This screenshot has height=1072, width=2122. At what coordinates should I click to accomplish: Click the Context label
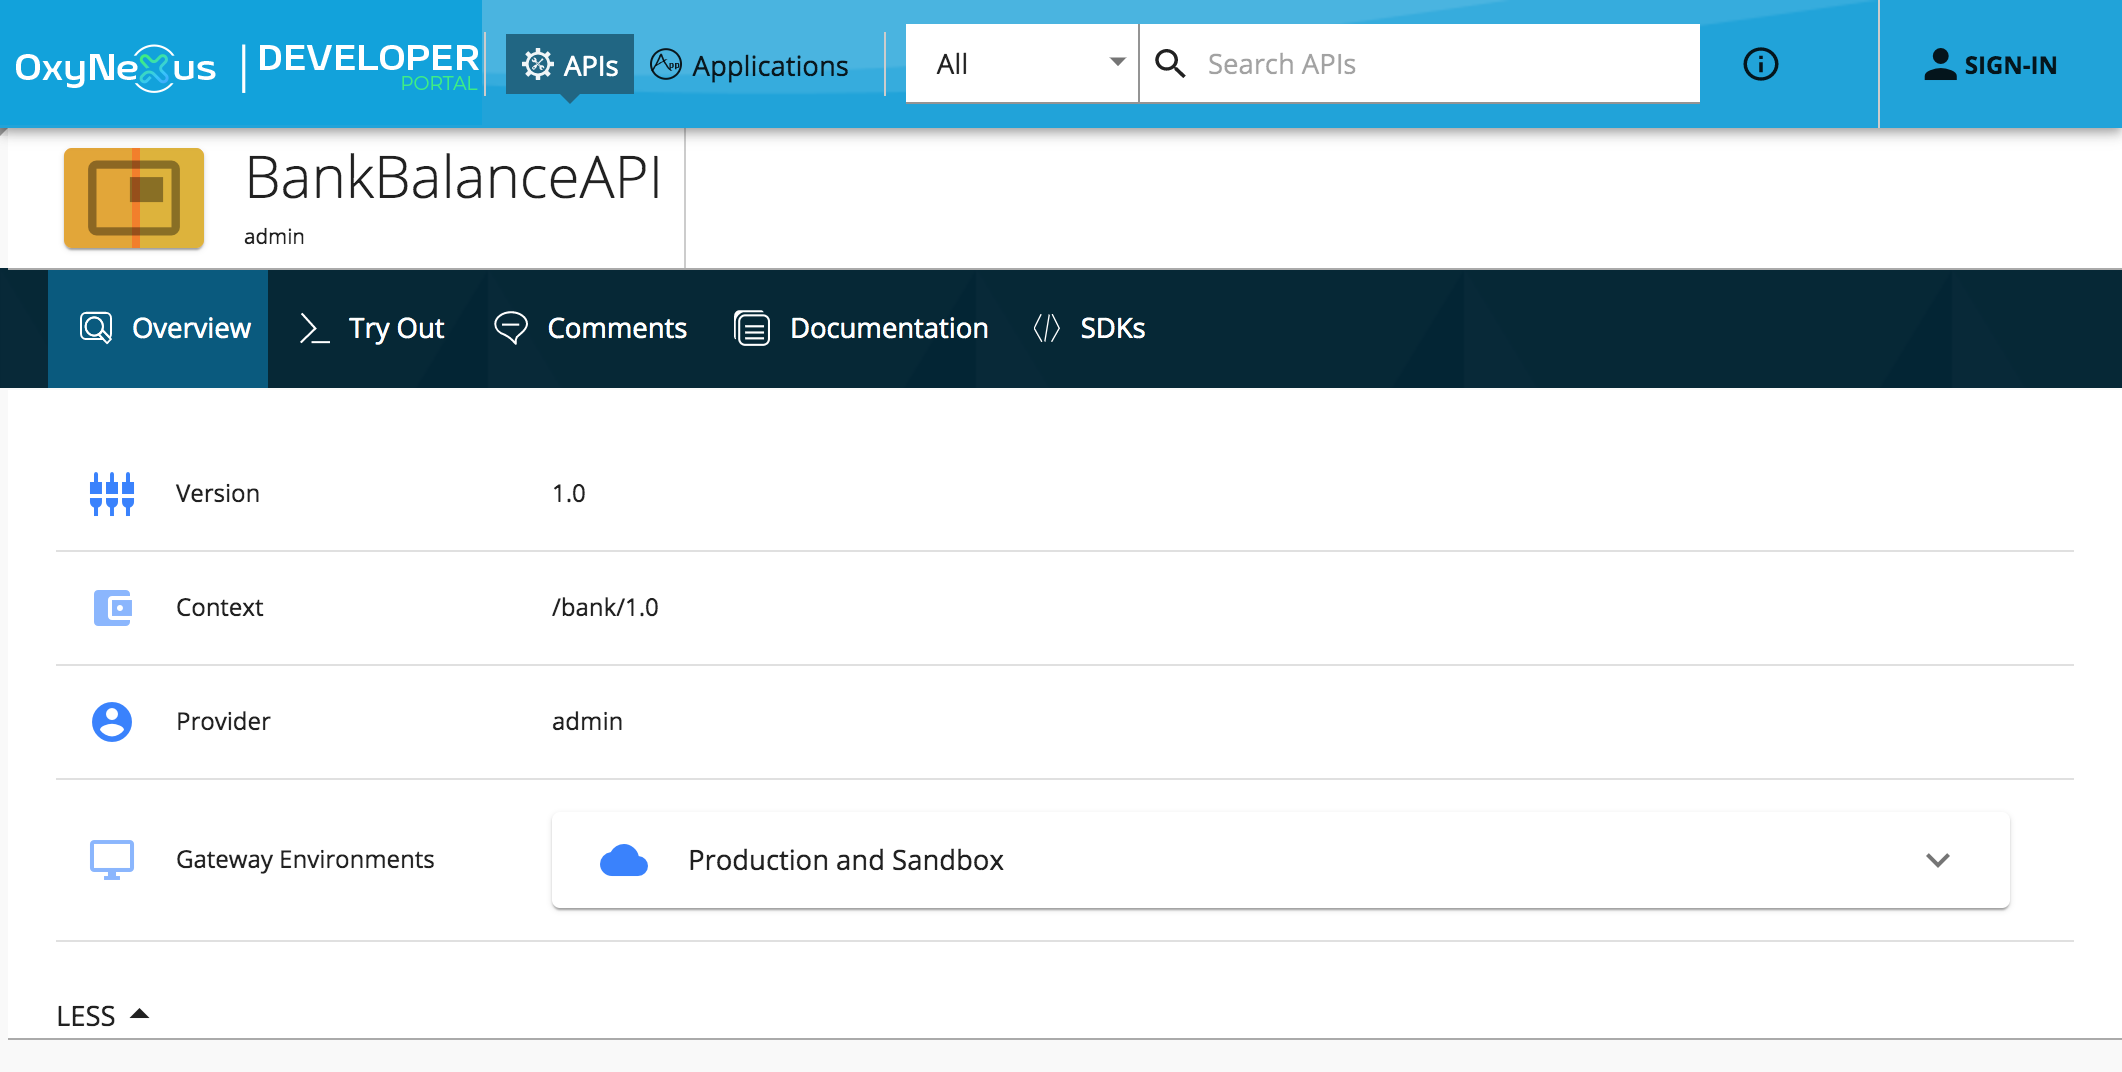tap(220, 608)
